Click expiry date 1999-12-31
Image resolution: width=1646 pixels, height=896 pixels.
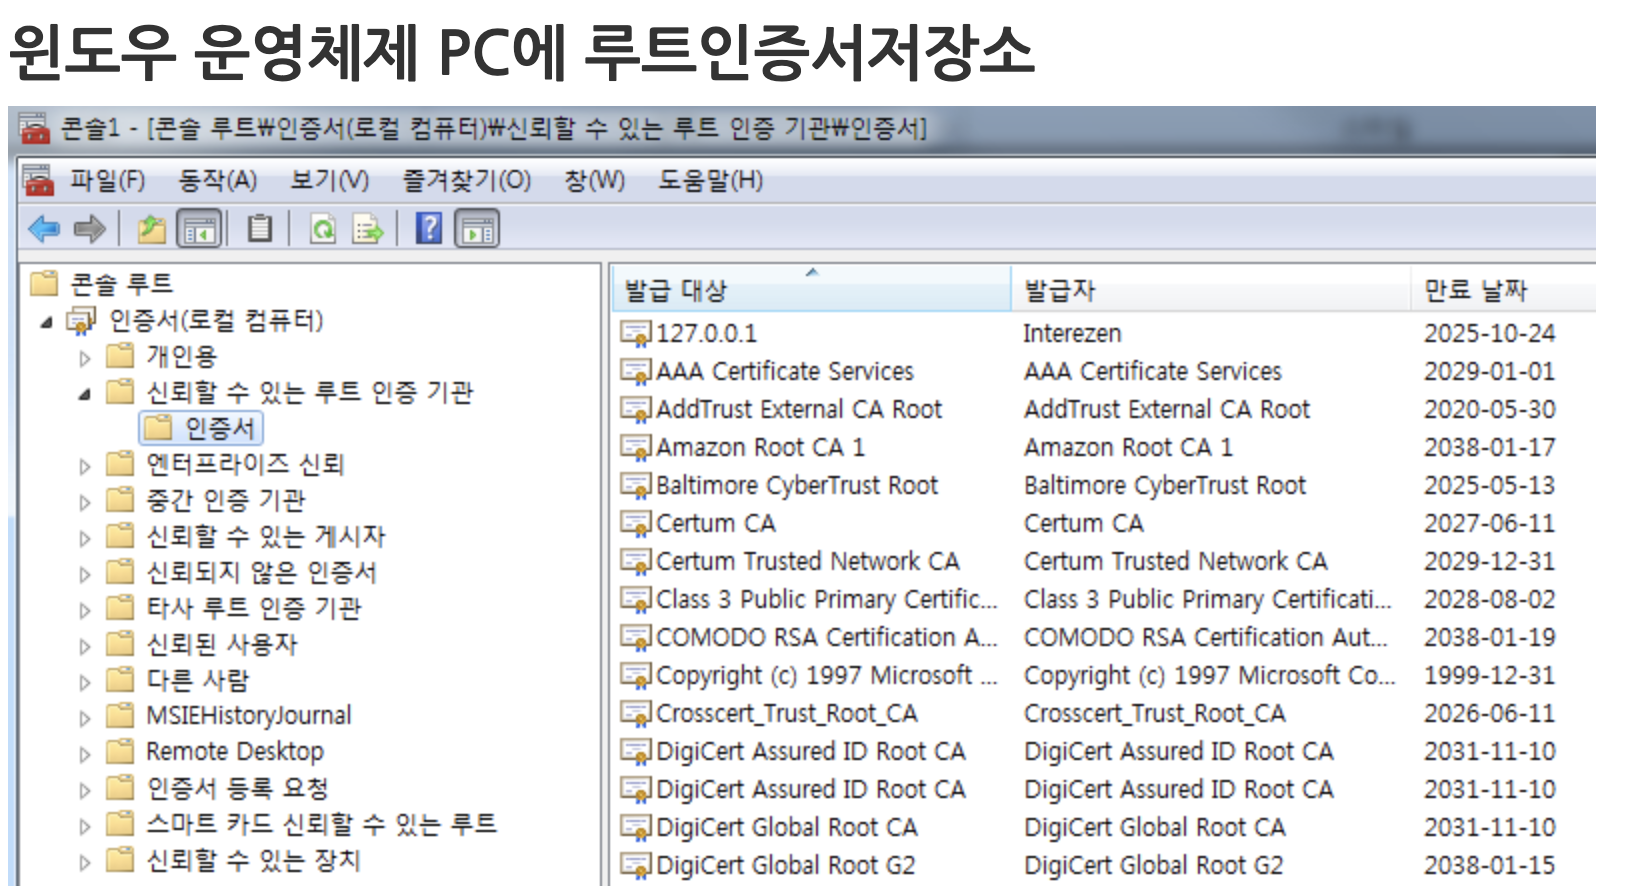(x=1489, y=675)
